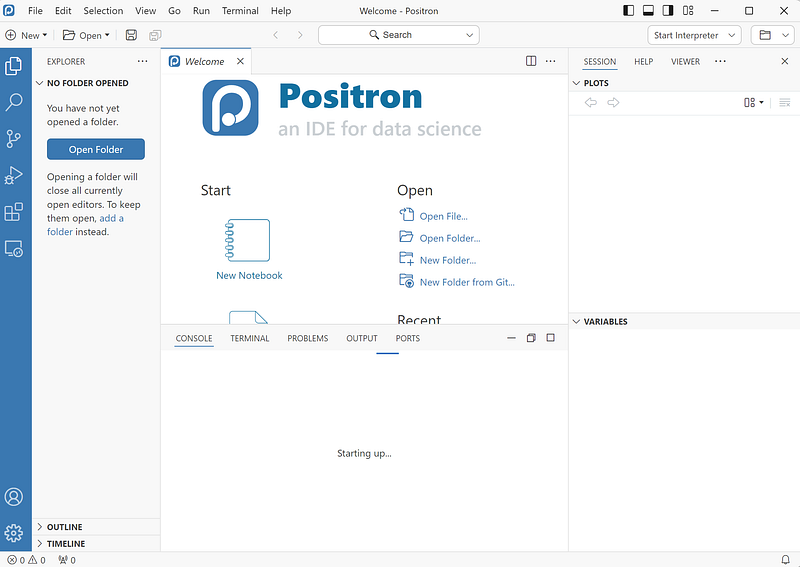
Task: Open Explorer Views and More Actions ellipsis
Action: tap(142, 61)
